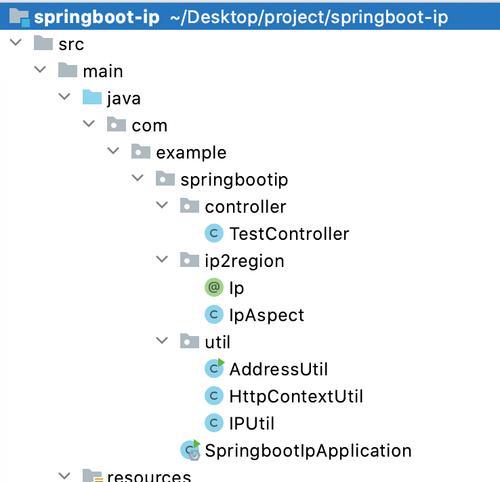The image size is (500, 482).
Task: Collapse the util package chevron
Action: click(162, 340)
